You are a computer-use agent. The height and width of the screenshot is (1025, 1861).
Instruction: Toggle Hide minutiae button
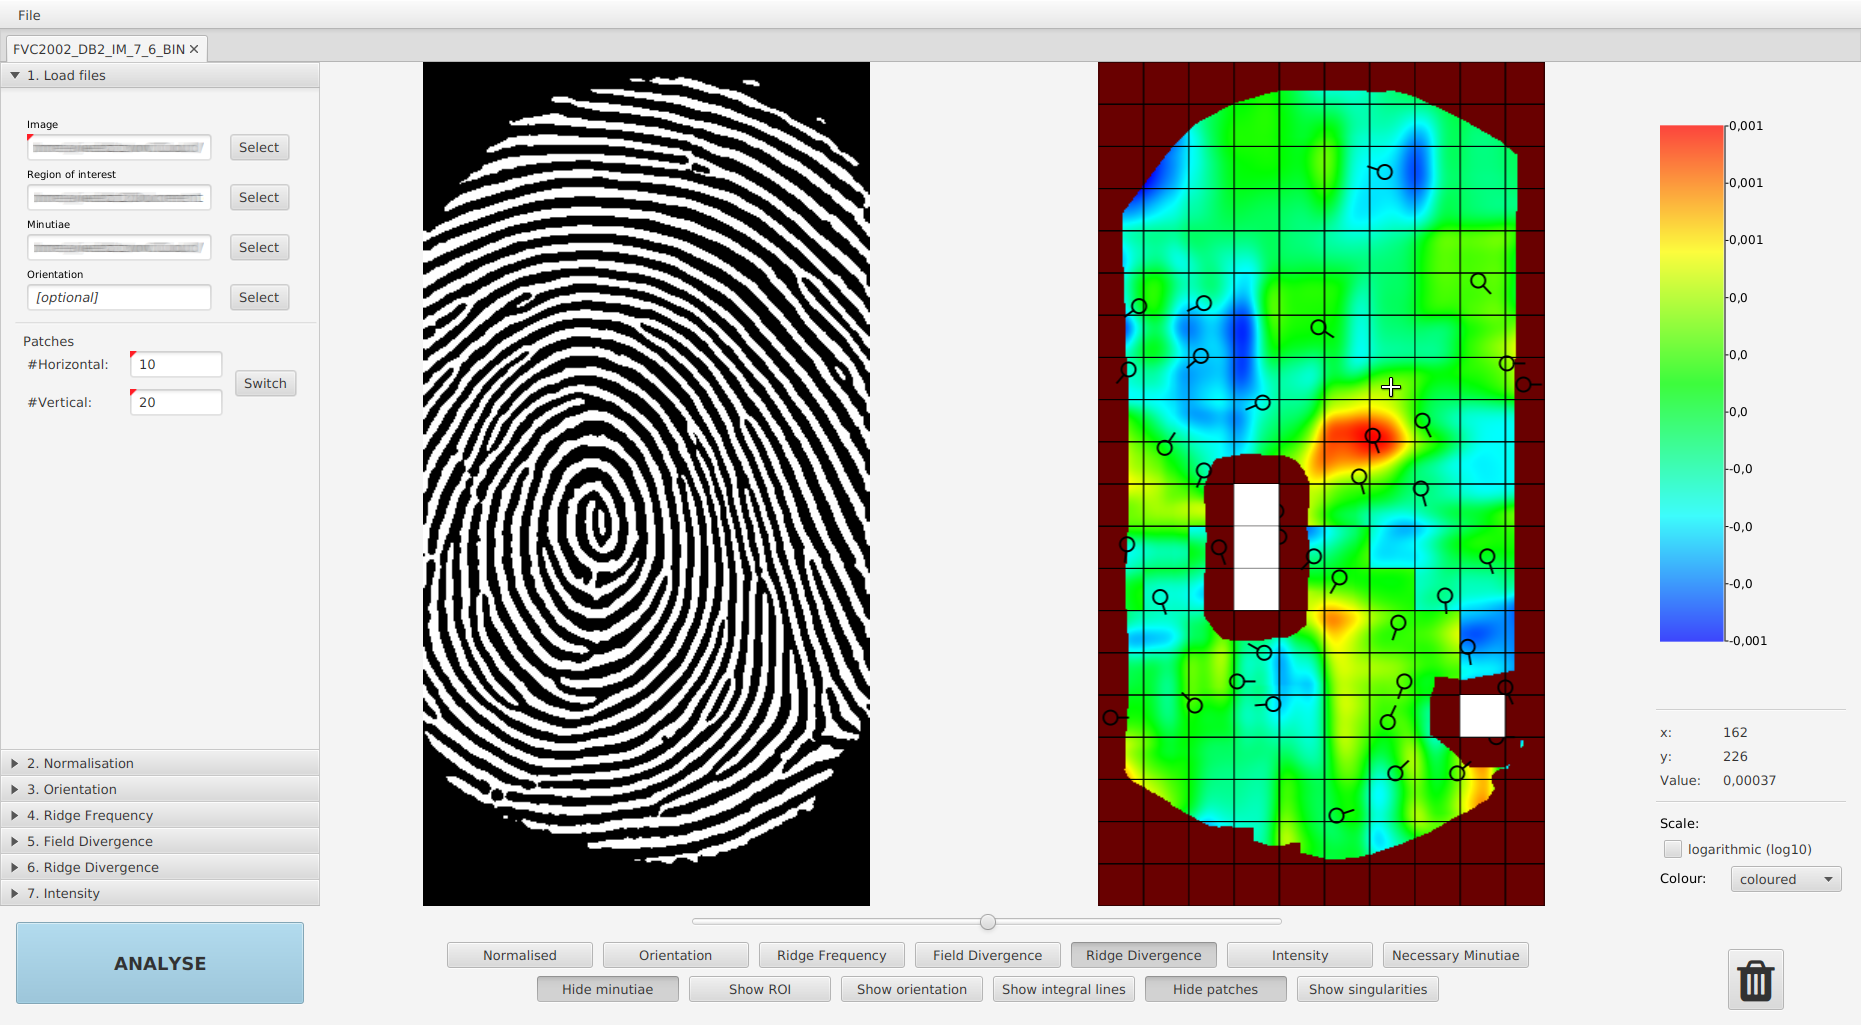608,989
